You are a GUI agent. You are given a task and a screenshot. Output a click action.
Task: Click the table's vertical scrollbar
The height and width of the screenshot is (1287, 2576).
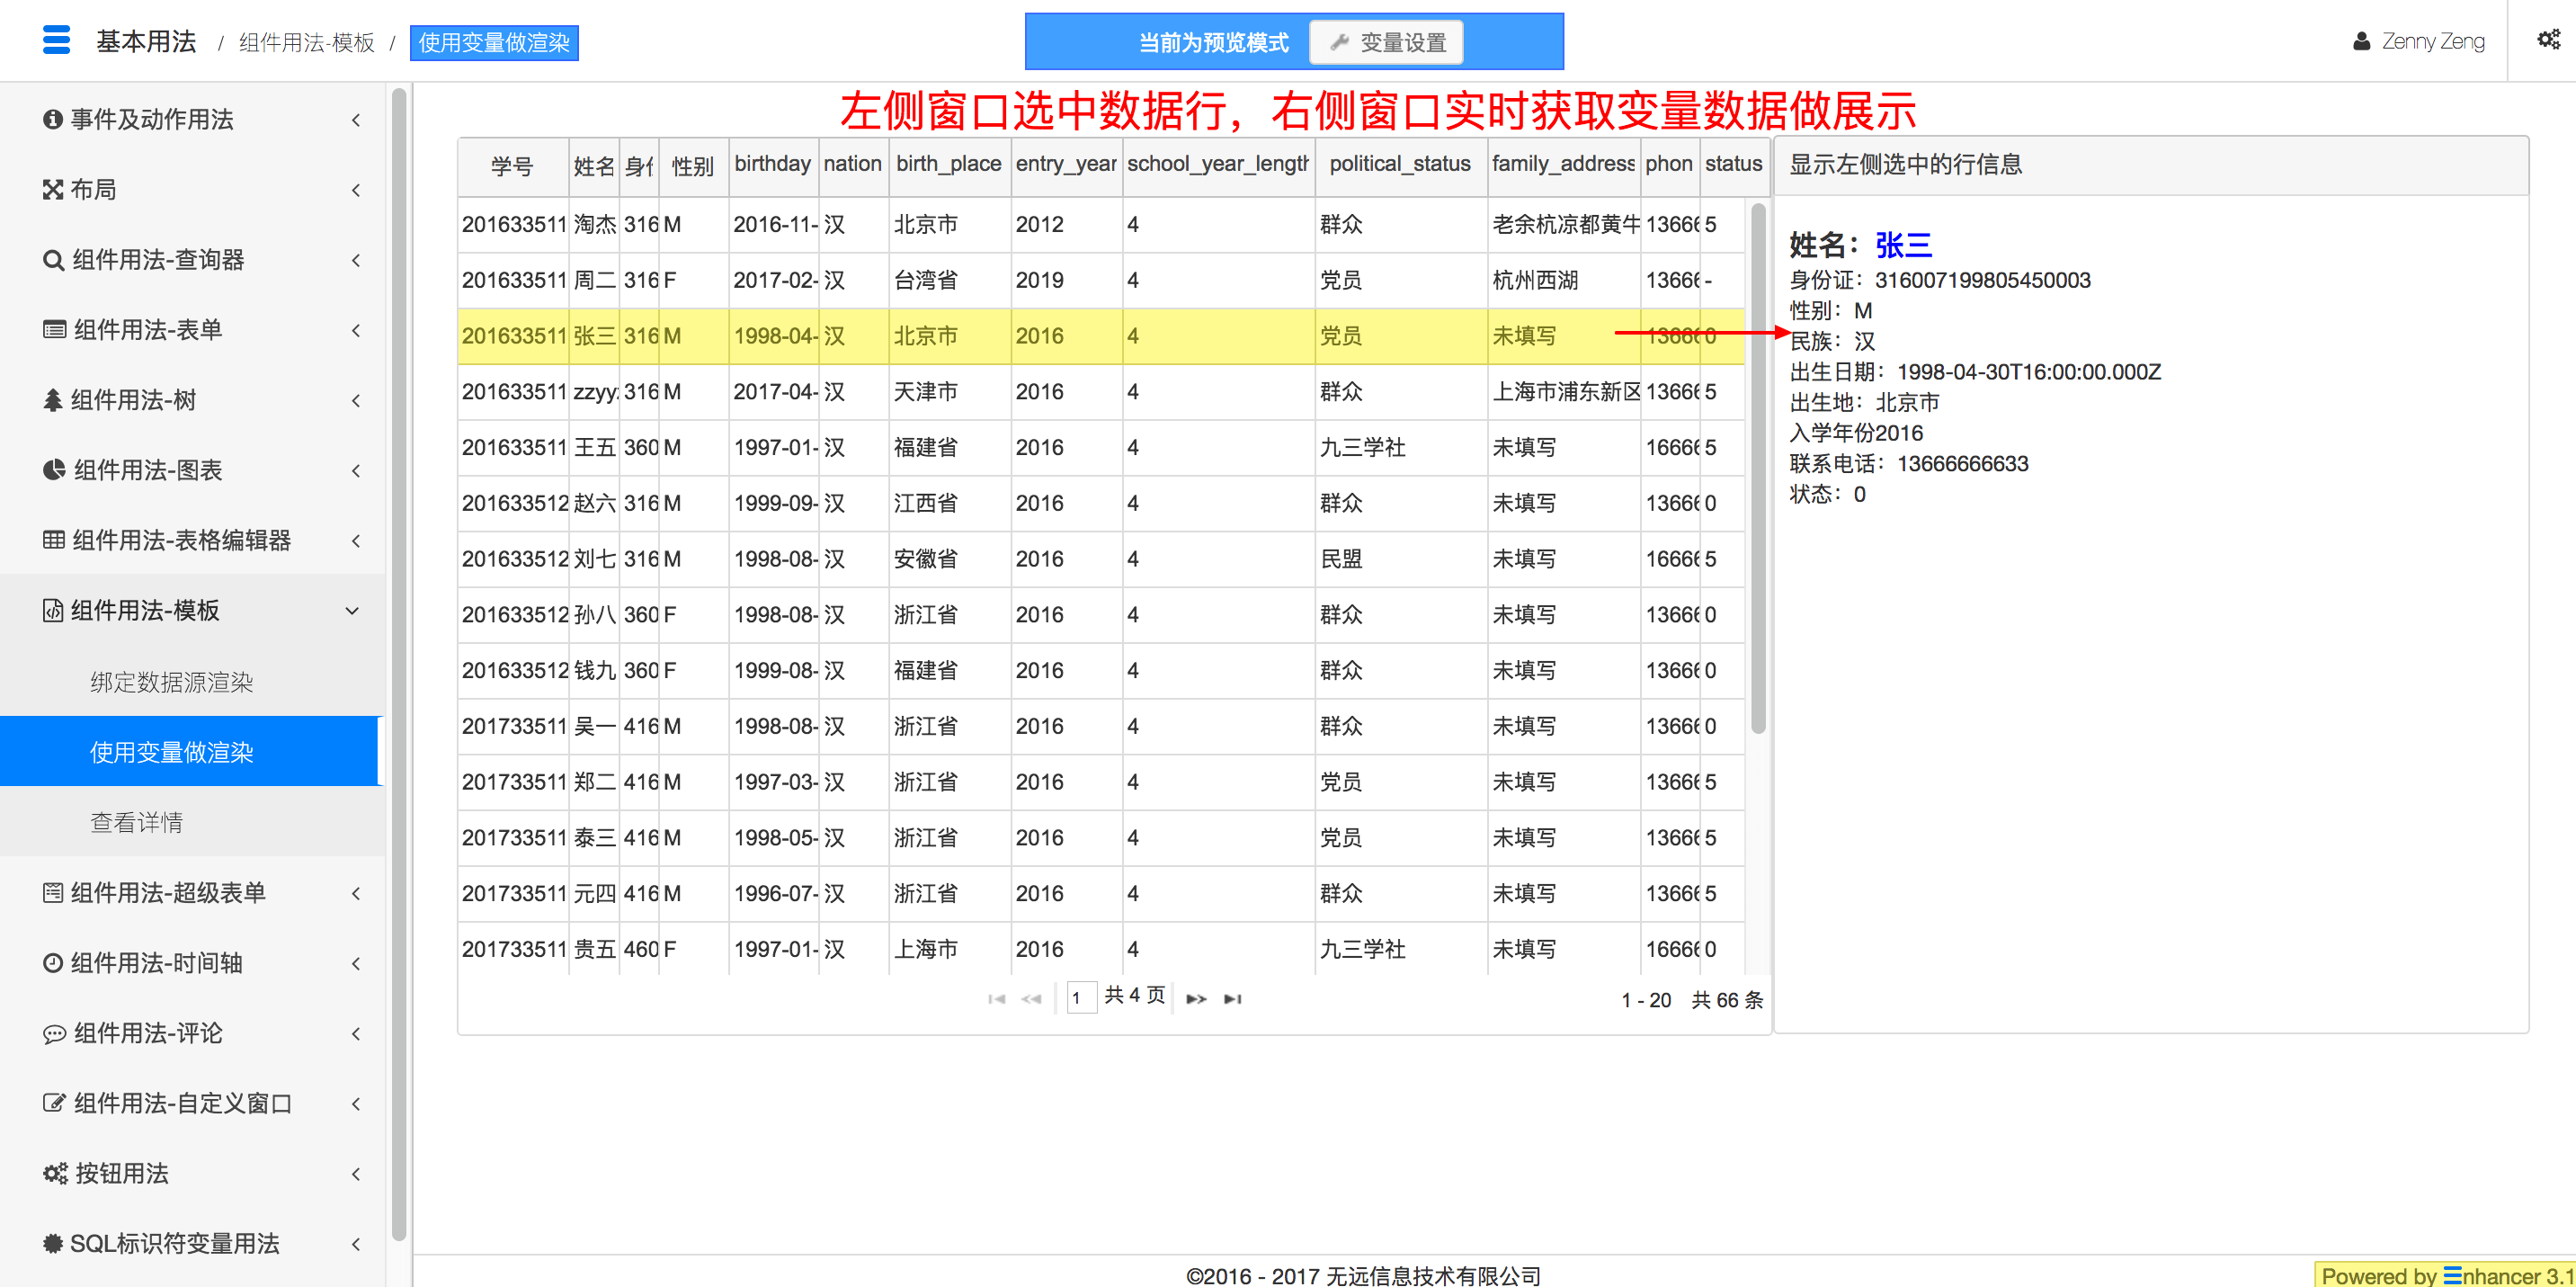(x=1758, y=468)
